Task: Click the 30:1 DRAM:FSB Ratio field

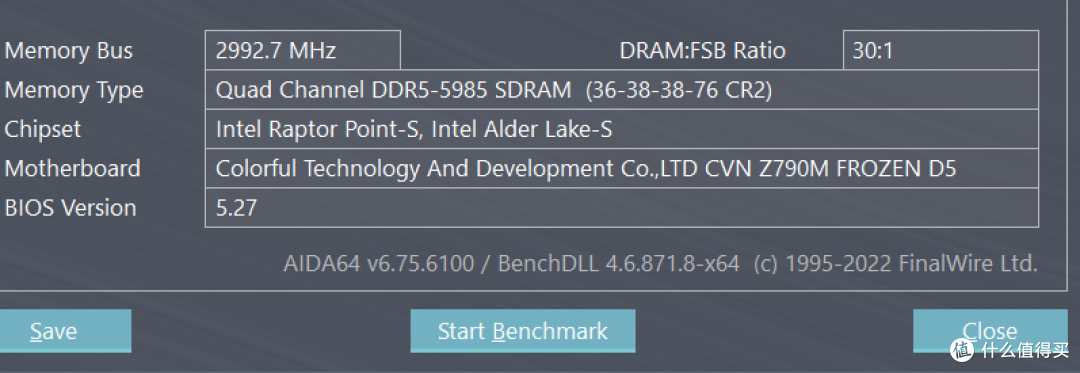Action: click(941, 50)
